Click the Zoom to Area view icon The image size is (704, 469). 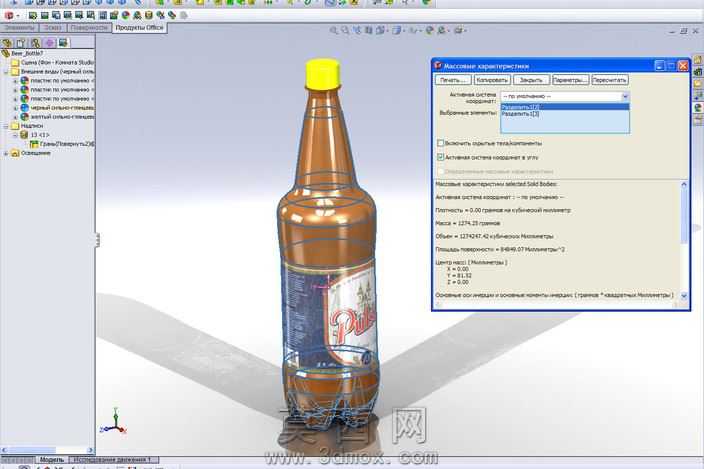pyautogui.click(x=345, y=31)
